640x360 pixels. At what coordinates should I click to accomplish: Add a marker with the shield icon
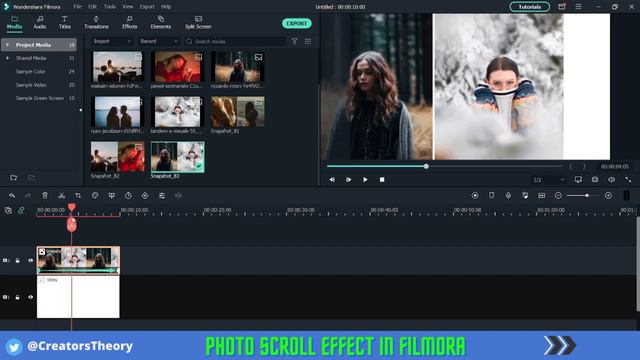click(x=491, y=196)
